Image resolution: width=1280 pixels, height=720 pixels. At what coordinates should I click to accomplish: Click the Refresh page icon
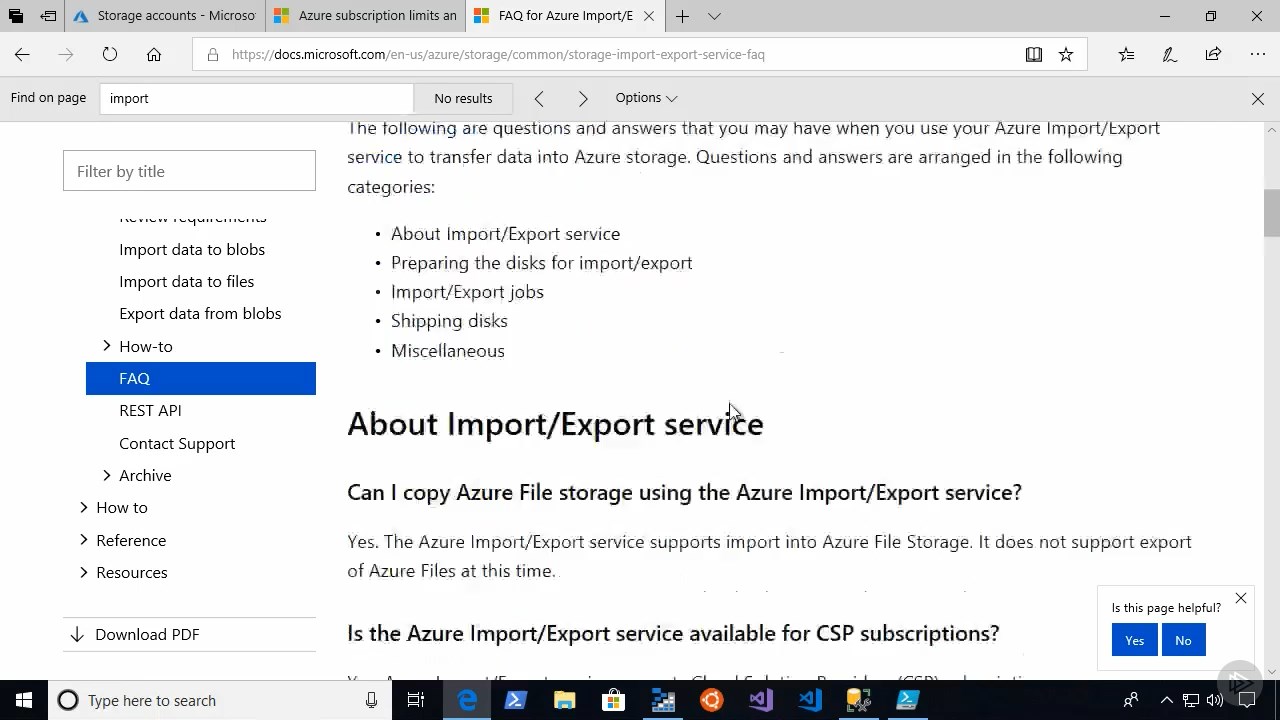(110, 54)
